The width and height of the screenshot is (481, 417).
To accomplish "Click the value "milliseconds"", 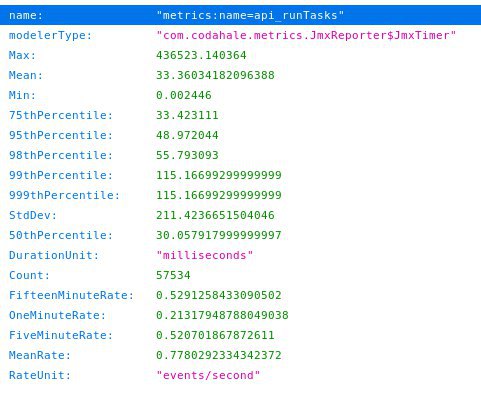I will (x=204, y=255).
